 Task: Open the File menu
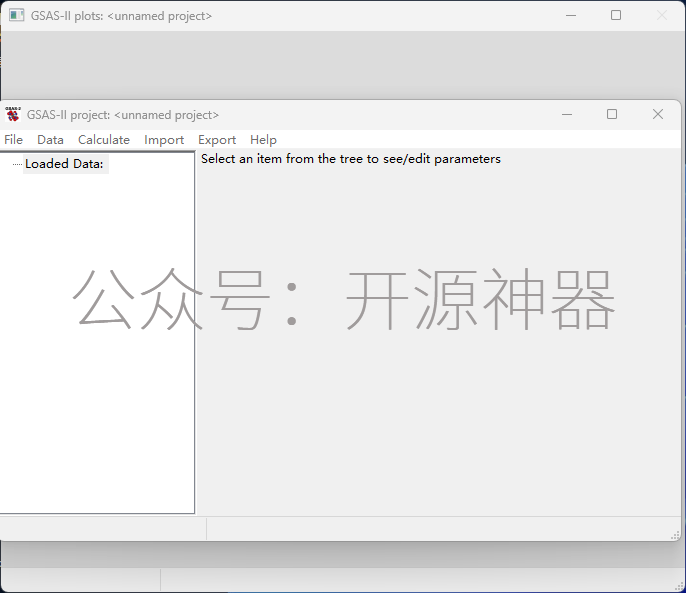pyautogui.click(x=13, y=140)
